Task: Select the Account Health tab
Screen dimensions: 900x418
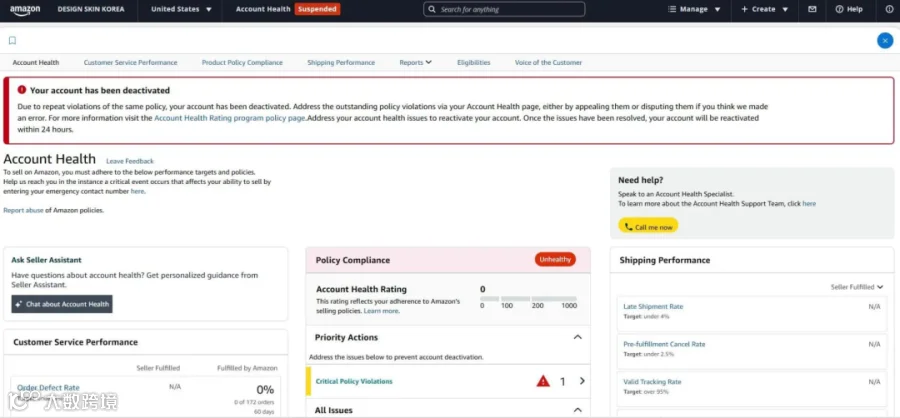Action: click(x=36, y=63)
